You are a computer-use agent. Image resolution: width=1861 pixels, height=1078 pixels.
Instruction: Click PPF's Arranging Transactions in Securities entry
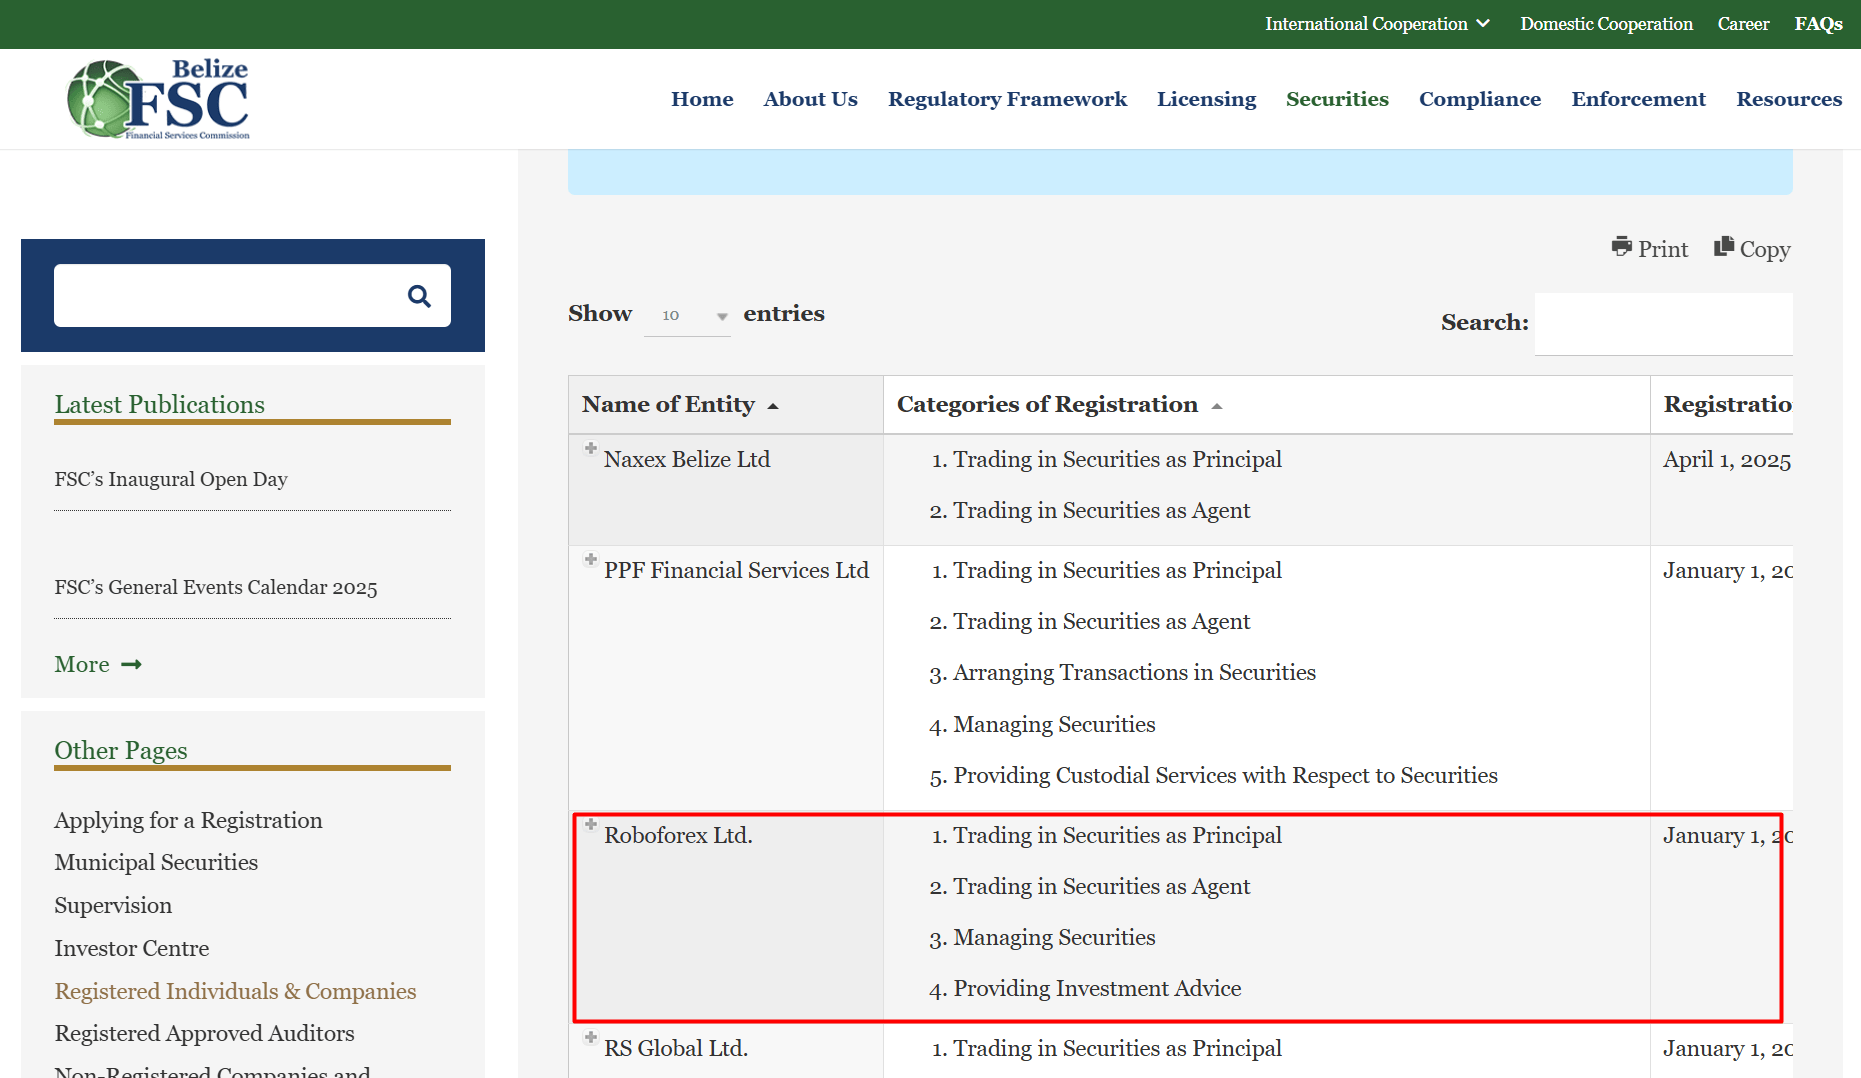(x=1134, y=673)
